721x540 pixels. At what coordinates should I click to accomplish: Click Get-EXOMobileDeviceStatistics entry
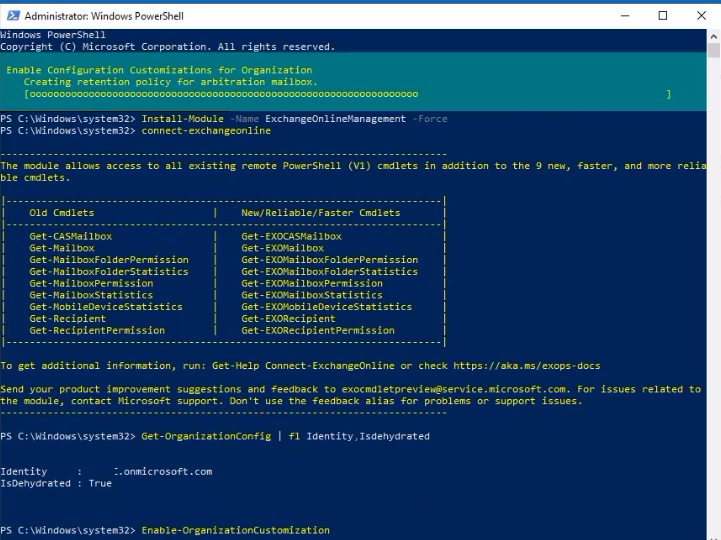click(x=326, y=307)
